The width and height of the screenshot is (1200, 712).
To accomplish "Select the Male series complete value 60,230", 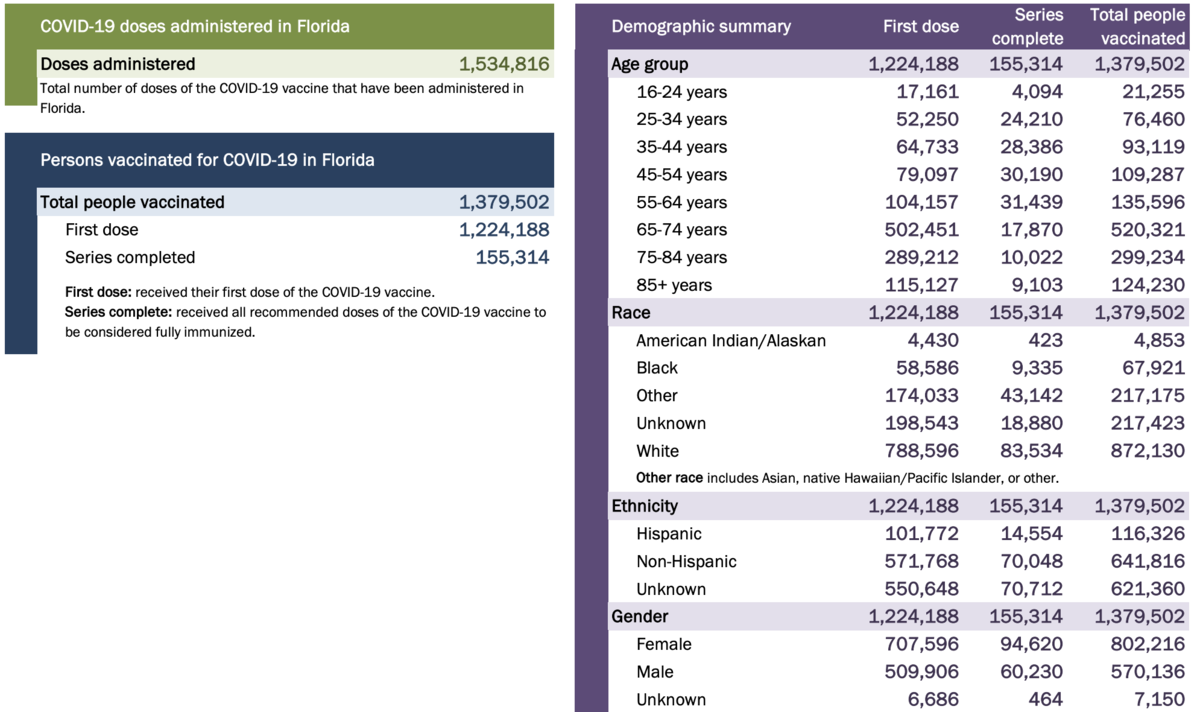I will (x=1031, y=672).
